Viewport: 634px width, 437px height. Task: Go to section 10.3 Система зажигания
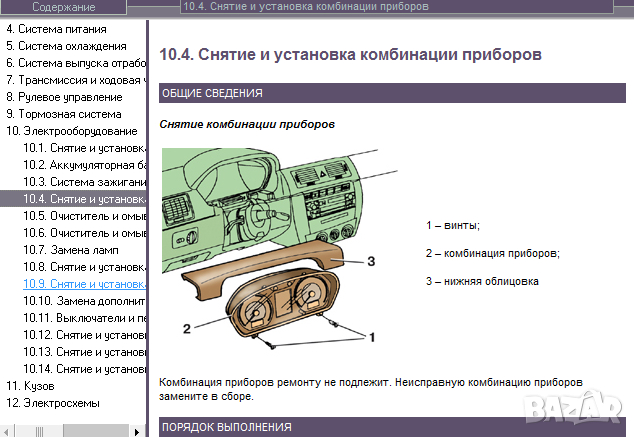85,182
